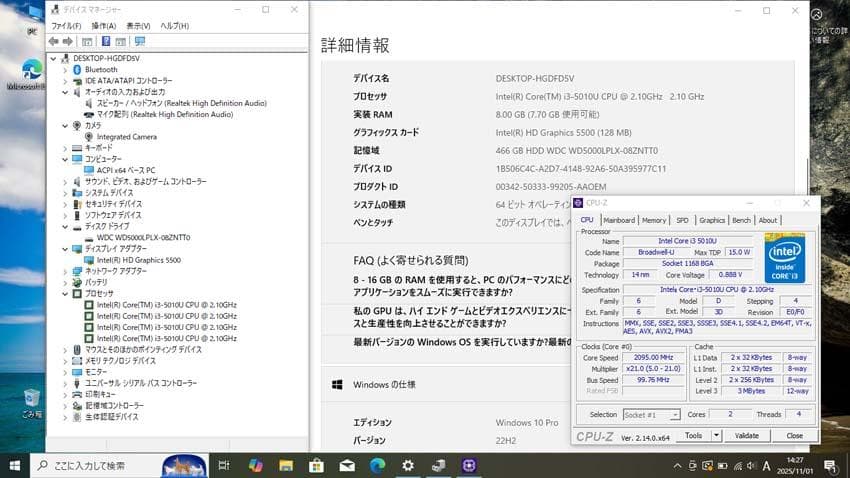Click the volume speaker tray icon

click(751, 466)
